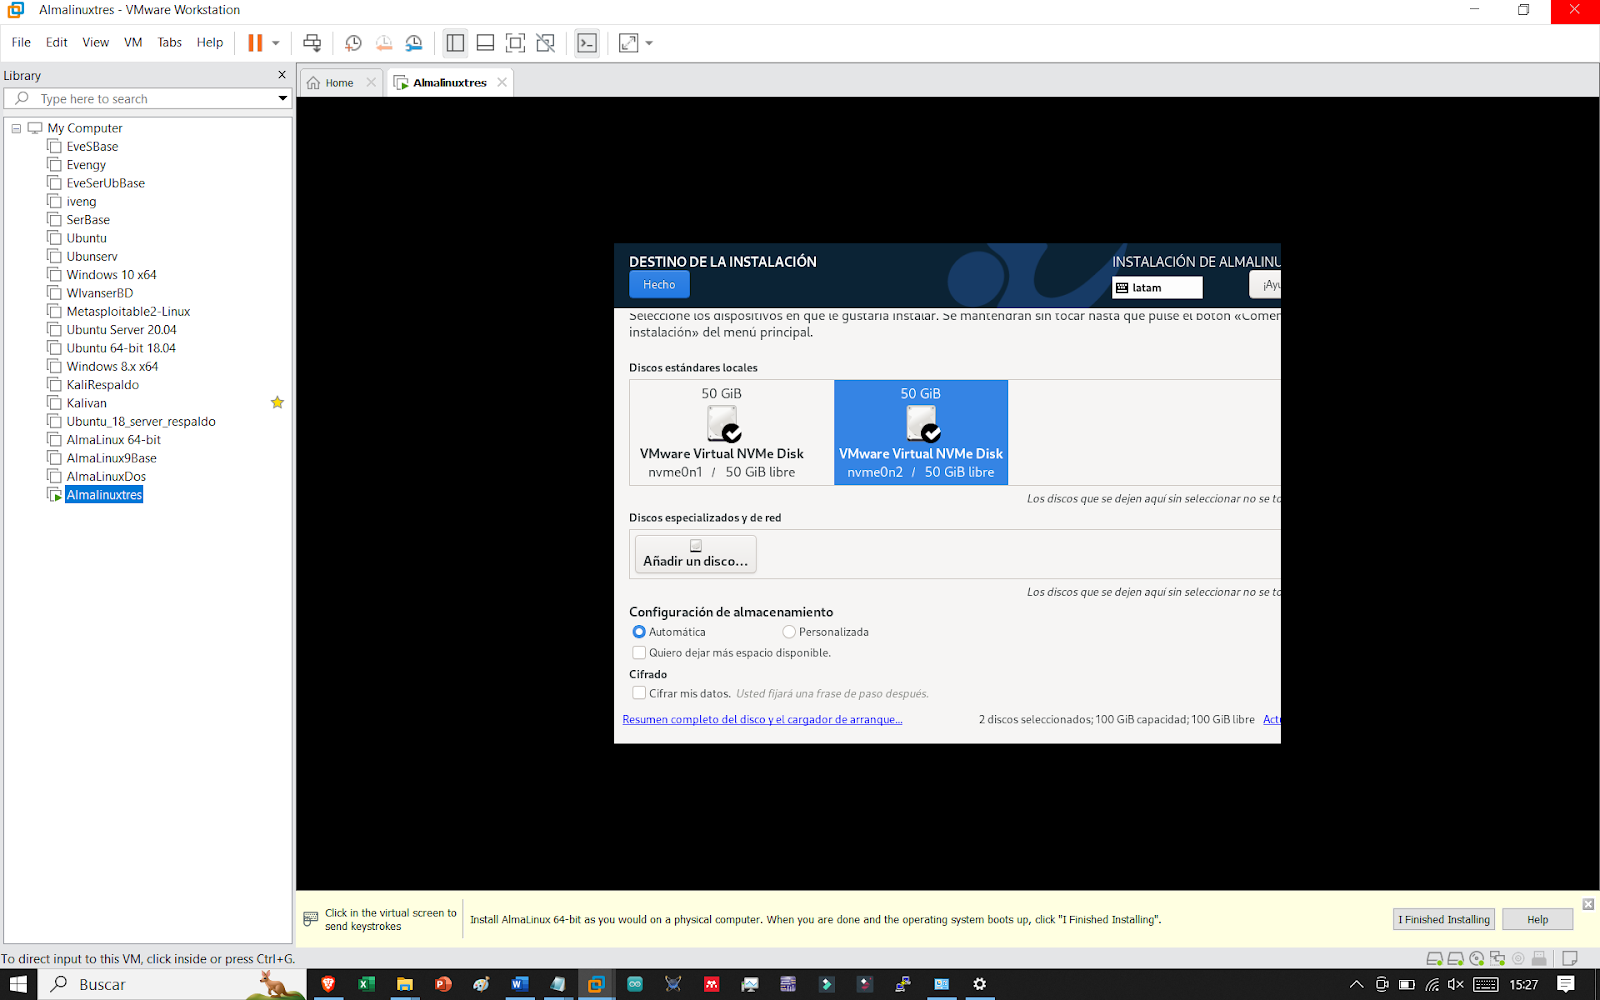The width and height of the screenshot is (1600, 1000).
Task: Select Windows 10 x64 virtual machine
Action: 111,275
